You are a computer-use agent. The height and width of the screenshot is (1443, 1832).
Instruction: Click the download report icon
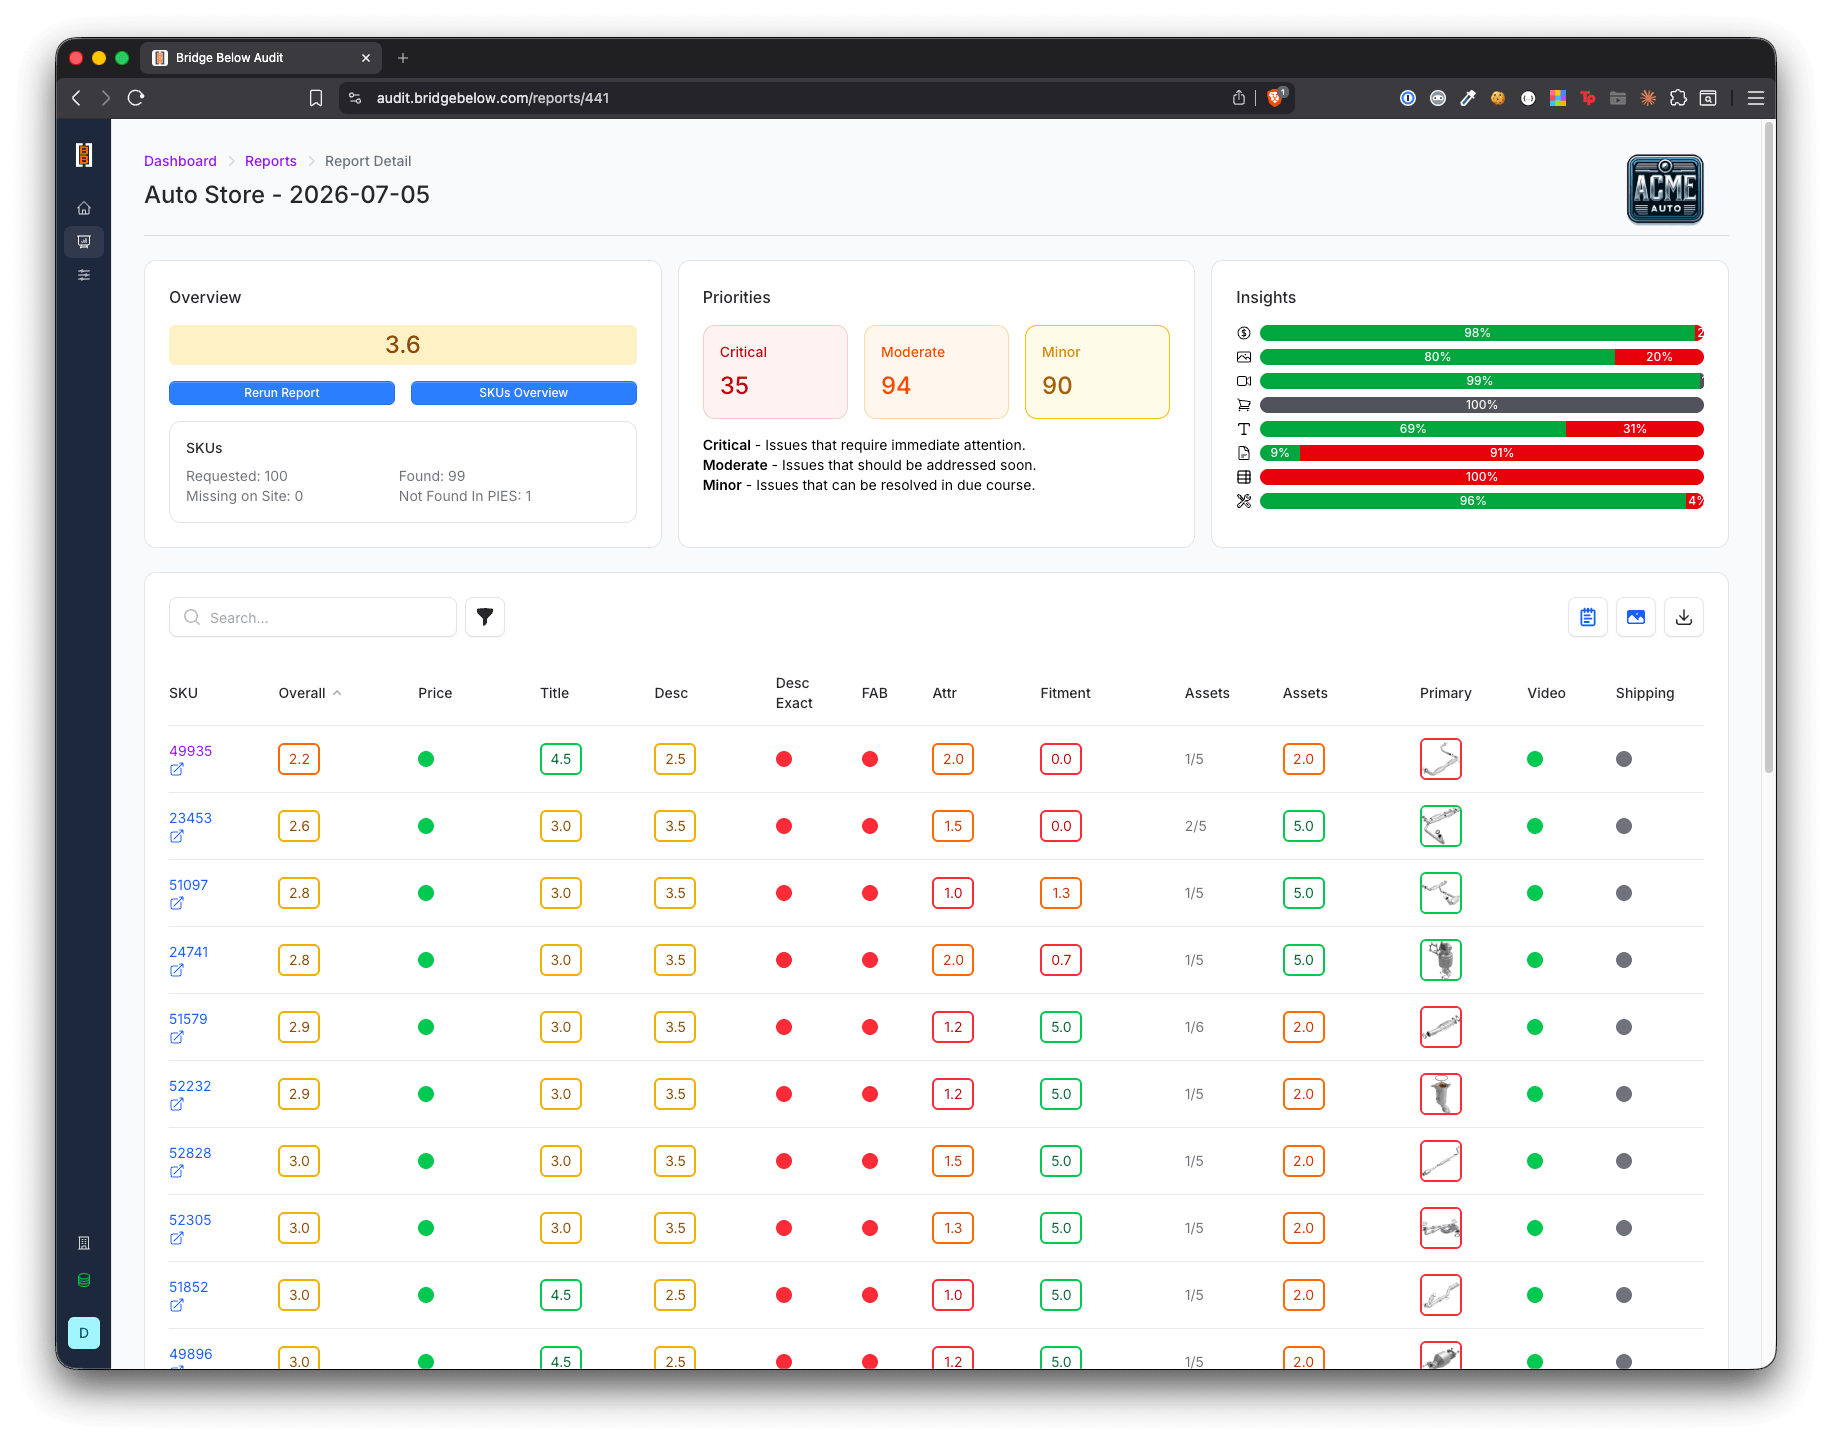[x=1684, y=617]
